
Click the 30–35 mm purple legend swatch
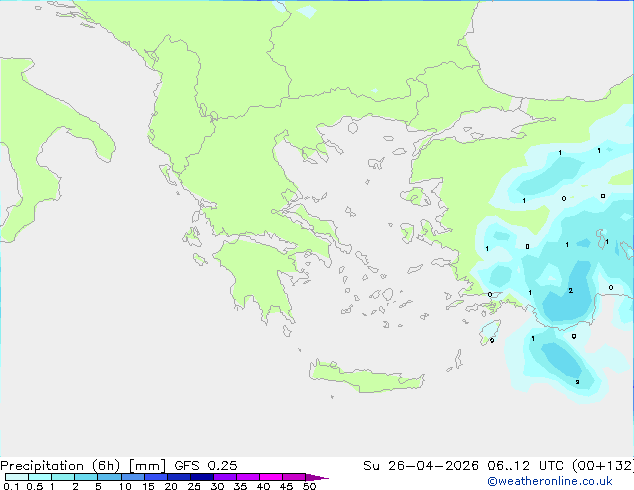224,477
